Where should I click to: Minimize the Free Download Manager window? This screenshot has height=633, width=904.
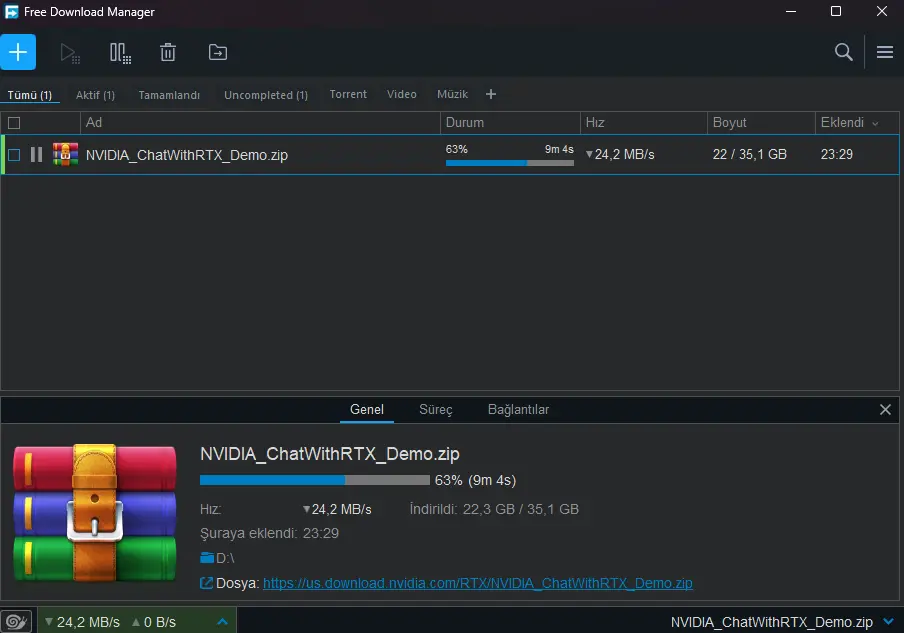pos(791,11)
